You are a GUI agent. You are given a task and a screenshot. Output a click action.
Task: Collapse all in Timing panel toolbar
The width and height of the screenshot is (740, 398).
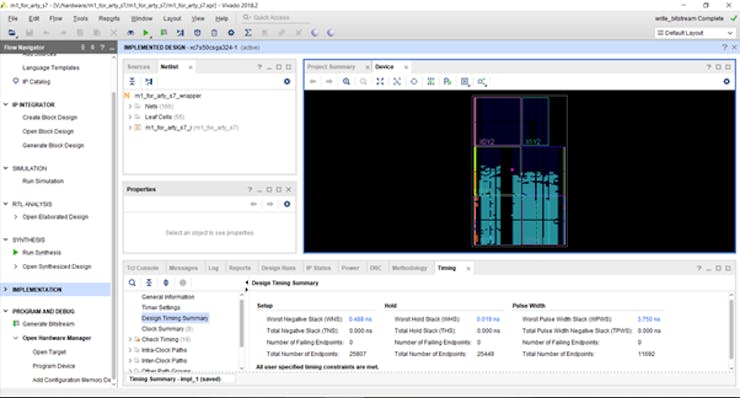click(x=149, y=282)
